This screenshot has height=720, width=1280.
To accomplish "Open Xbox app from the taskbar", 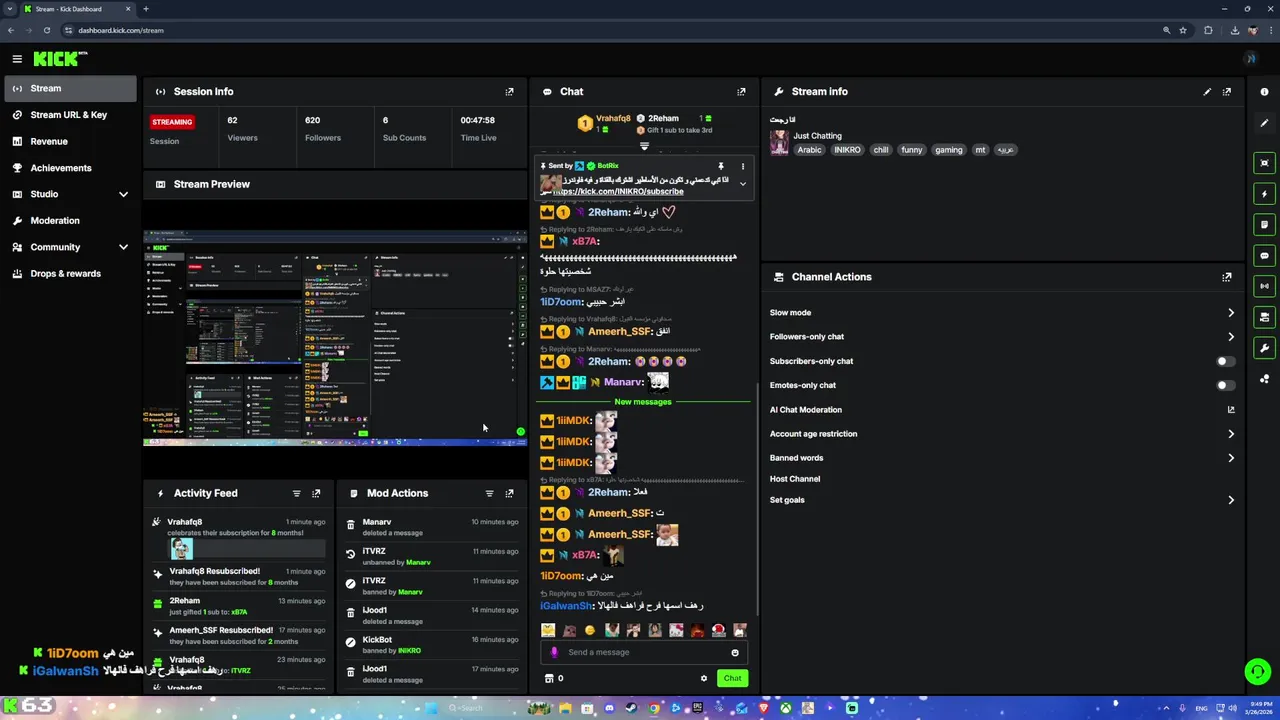I will pos(786,708).
